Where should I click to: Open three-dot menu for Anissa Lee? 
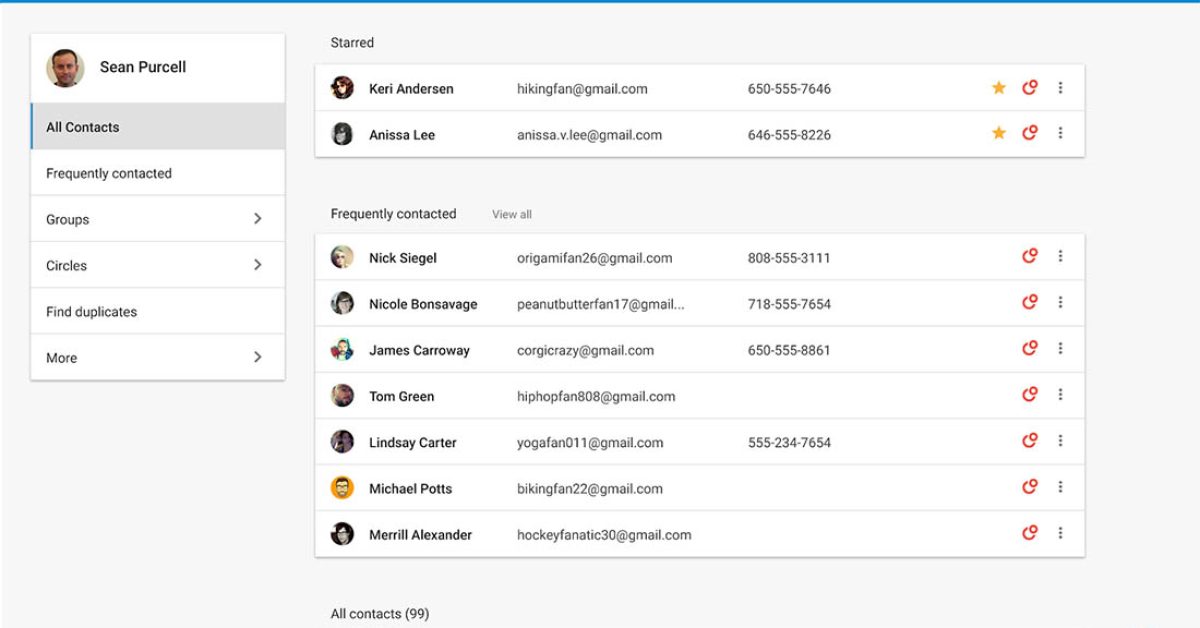click(1060, 134)
